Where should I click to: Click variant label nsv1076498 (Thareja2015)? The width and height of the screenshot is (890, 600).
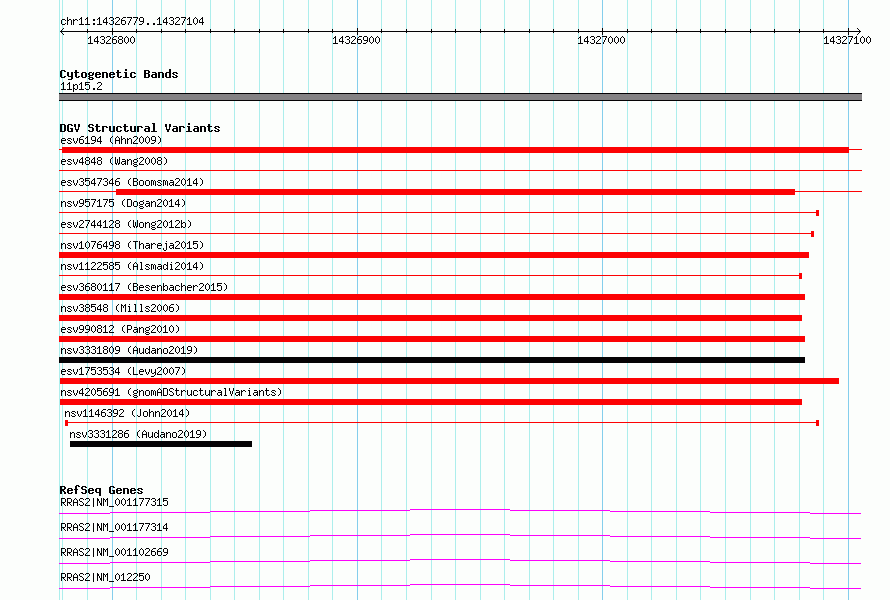click(x=132, y=245)
